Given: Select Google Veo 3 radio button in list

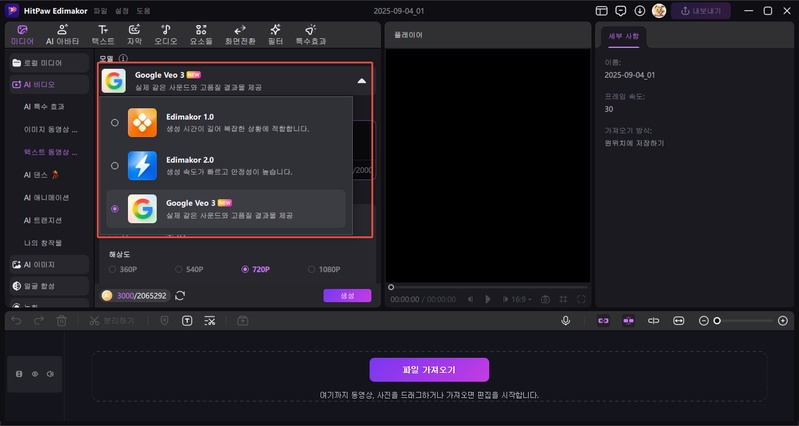Looking at the screenshot, I should coord(115,208).
